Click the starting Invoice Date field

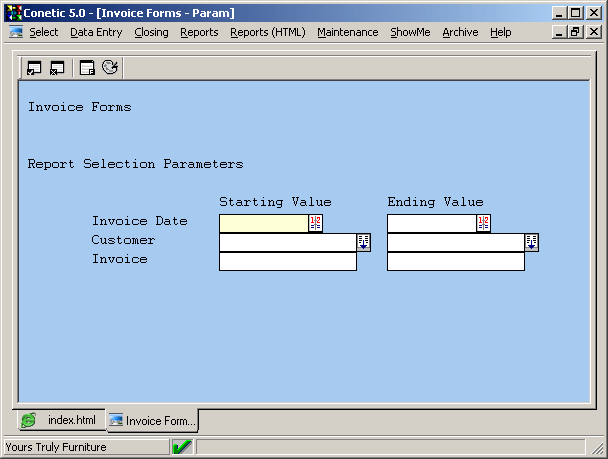tap(263, 223)
